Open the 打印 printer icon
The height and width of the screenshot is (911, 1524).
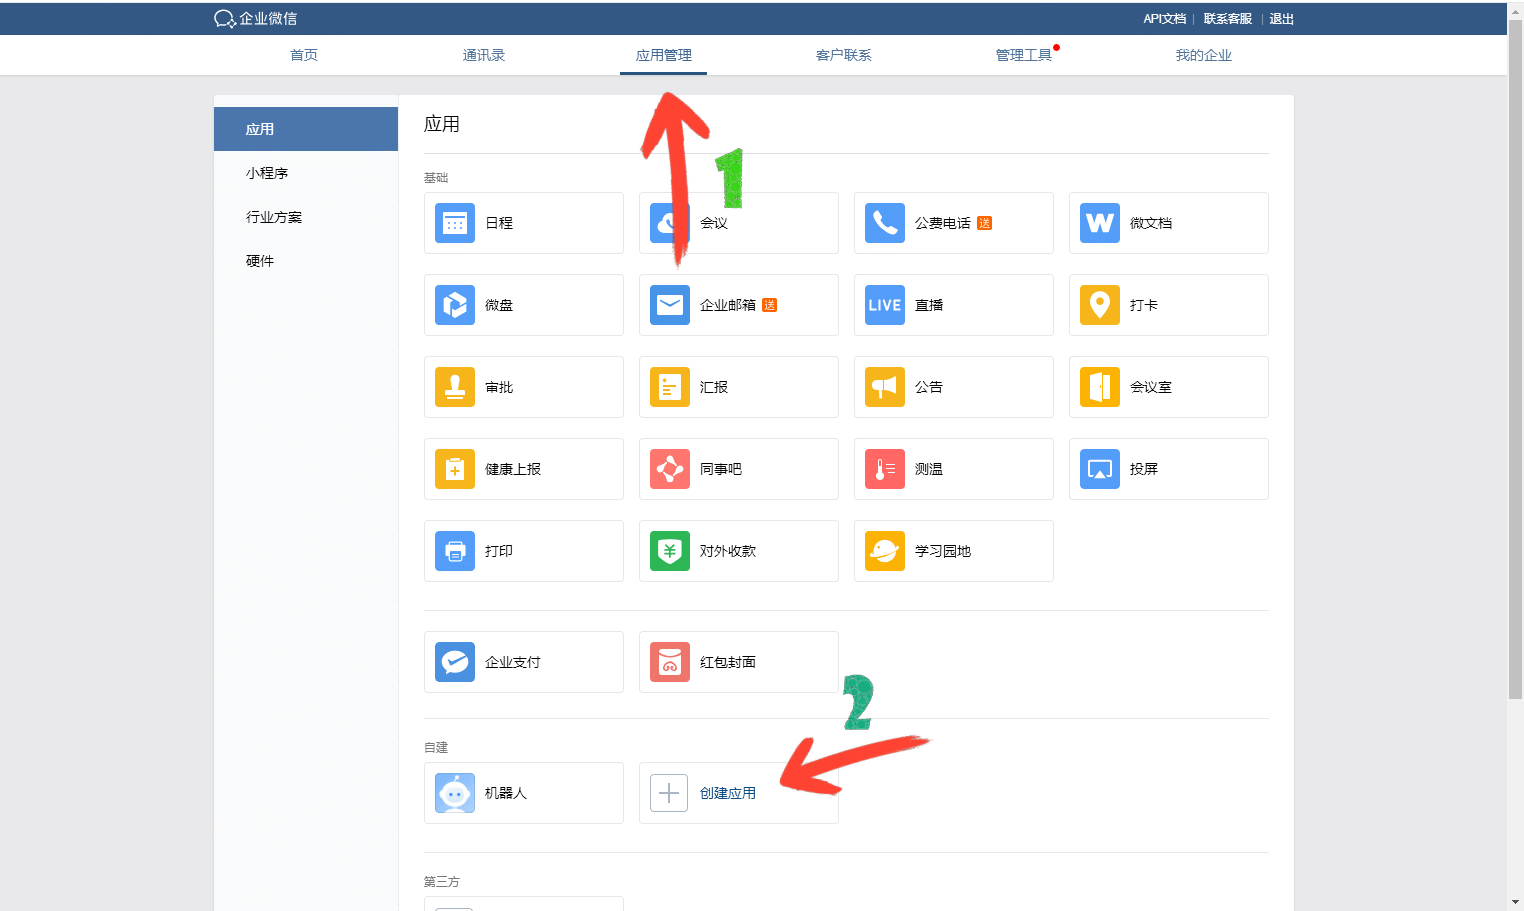[455, 551]
